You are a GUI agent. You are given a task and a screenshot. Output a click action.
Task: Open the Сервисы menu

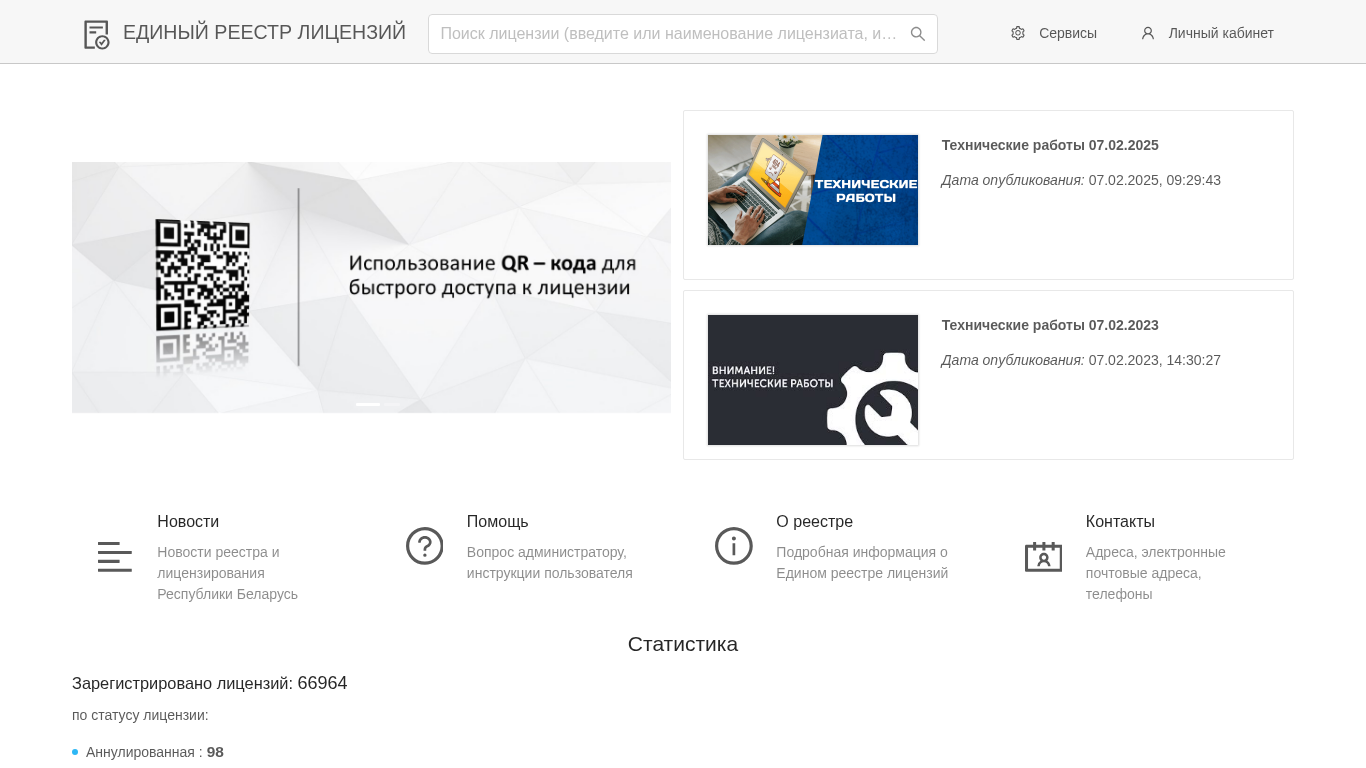pos(1054,33)
